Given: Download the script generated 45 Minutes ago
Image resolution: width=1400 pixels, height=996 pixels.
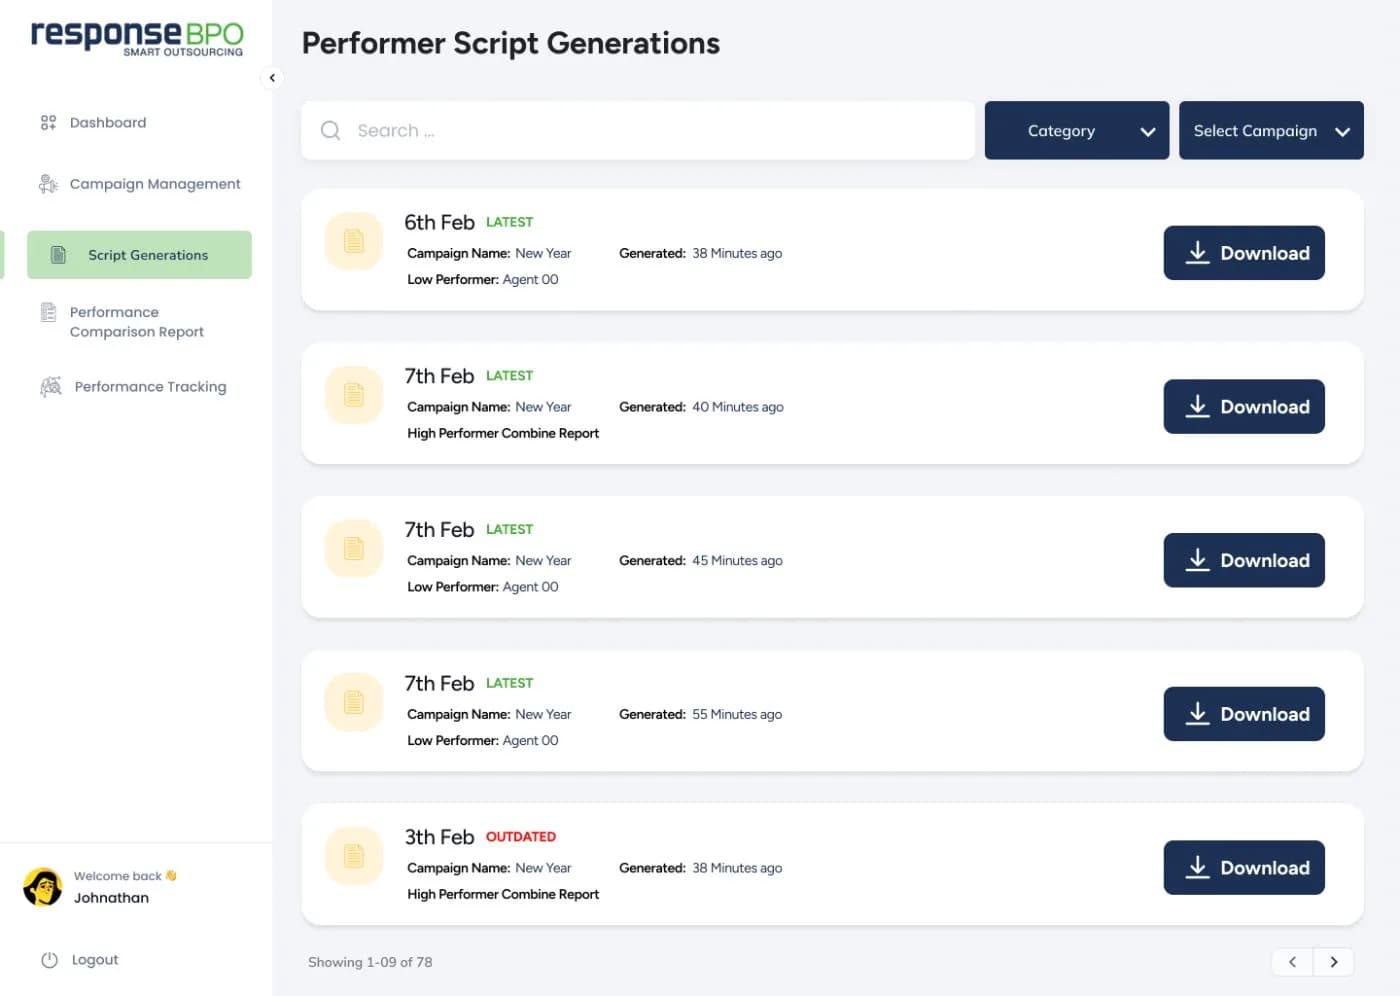Looking at the screenshot, I should [x=1244, y=560].
